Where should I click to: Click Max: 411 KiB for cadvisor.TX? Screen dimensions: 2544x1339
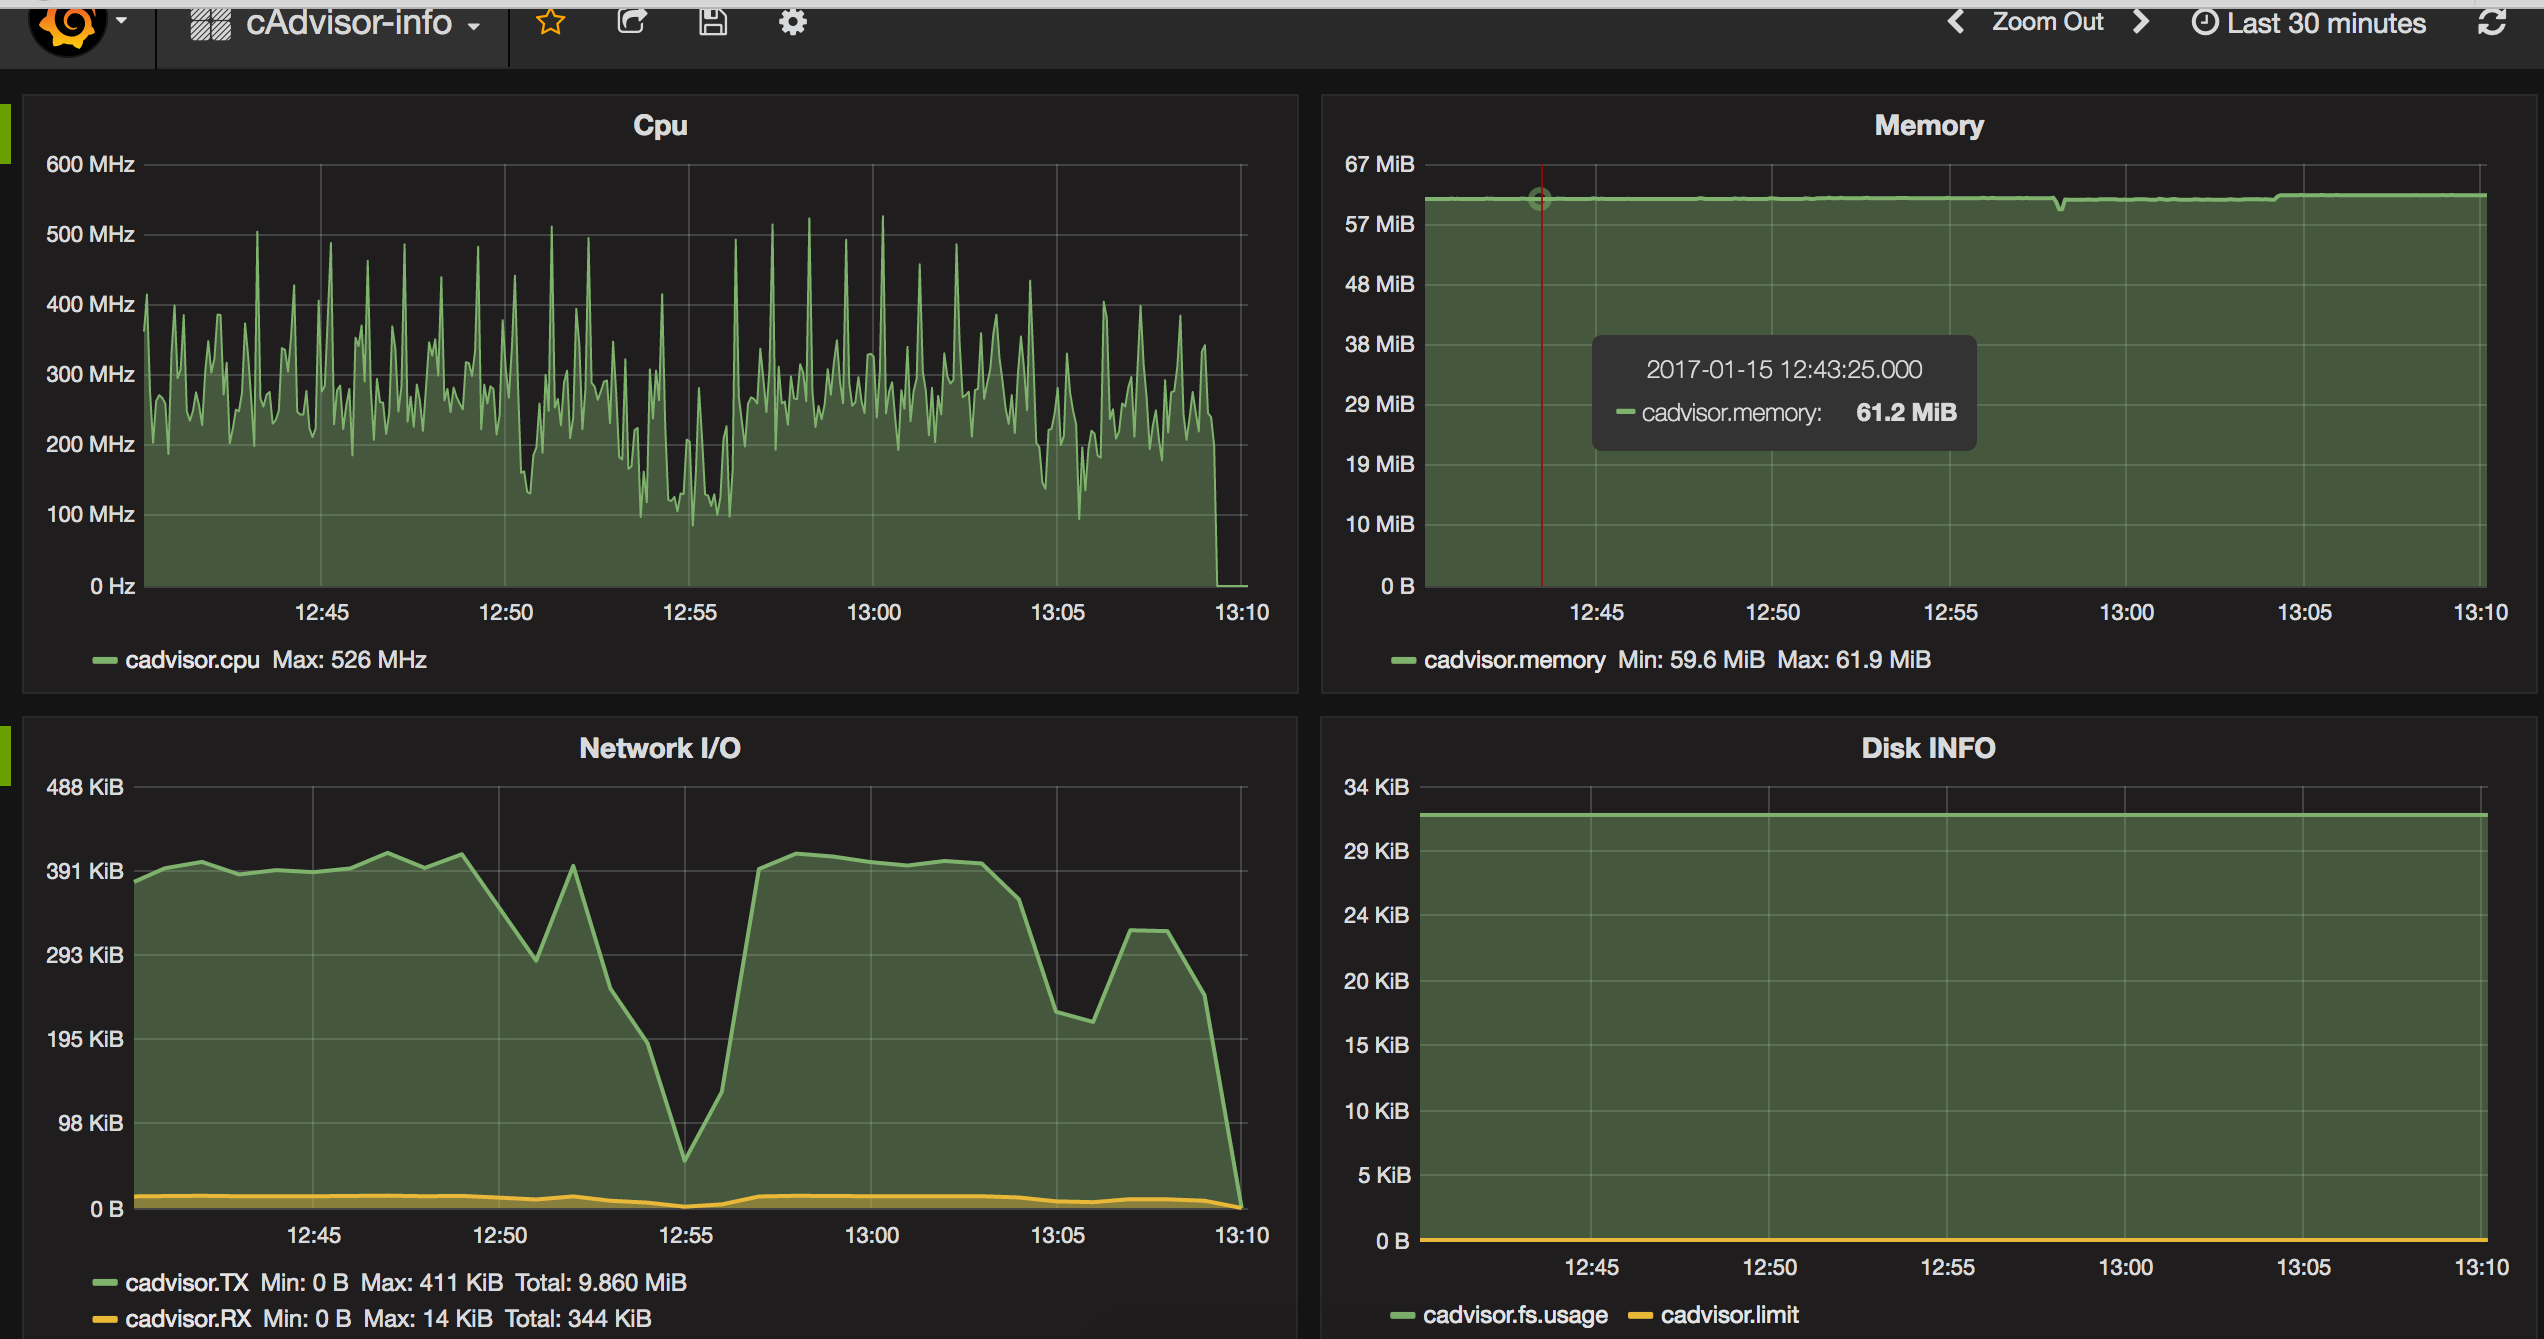pos(431,1282)
